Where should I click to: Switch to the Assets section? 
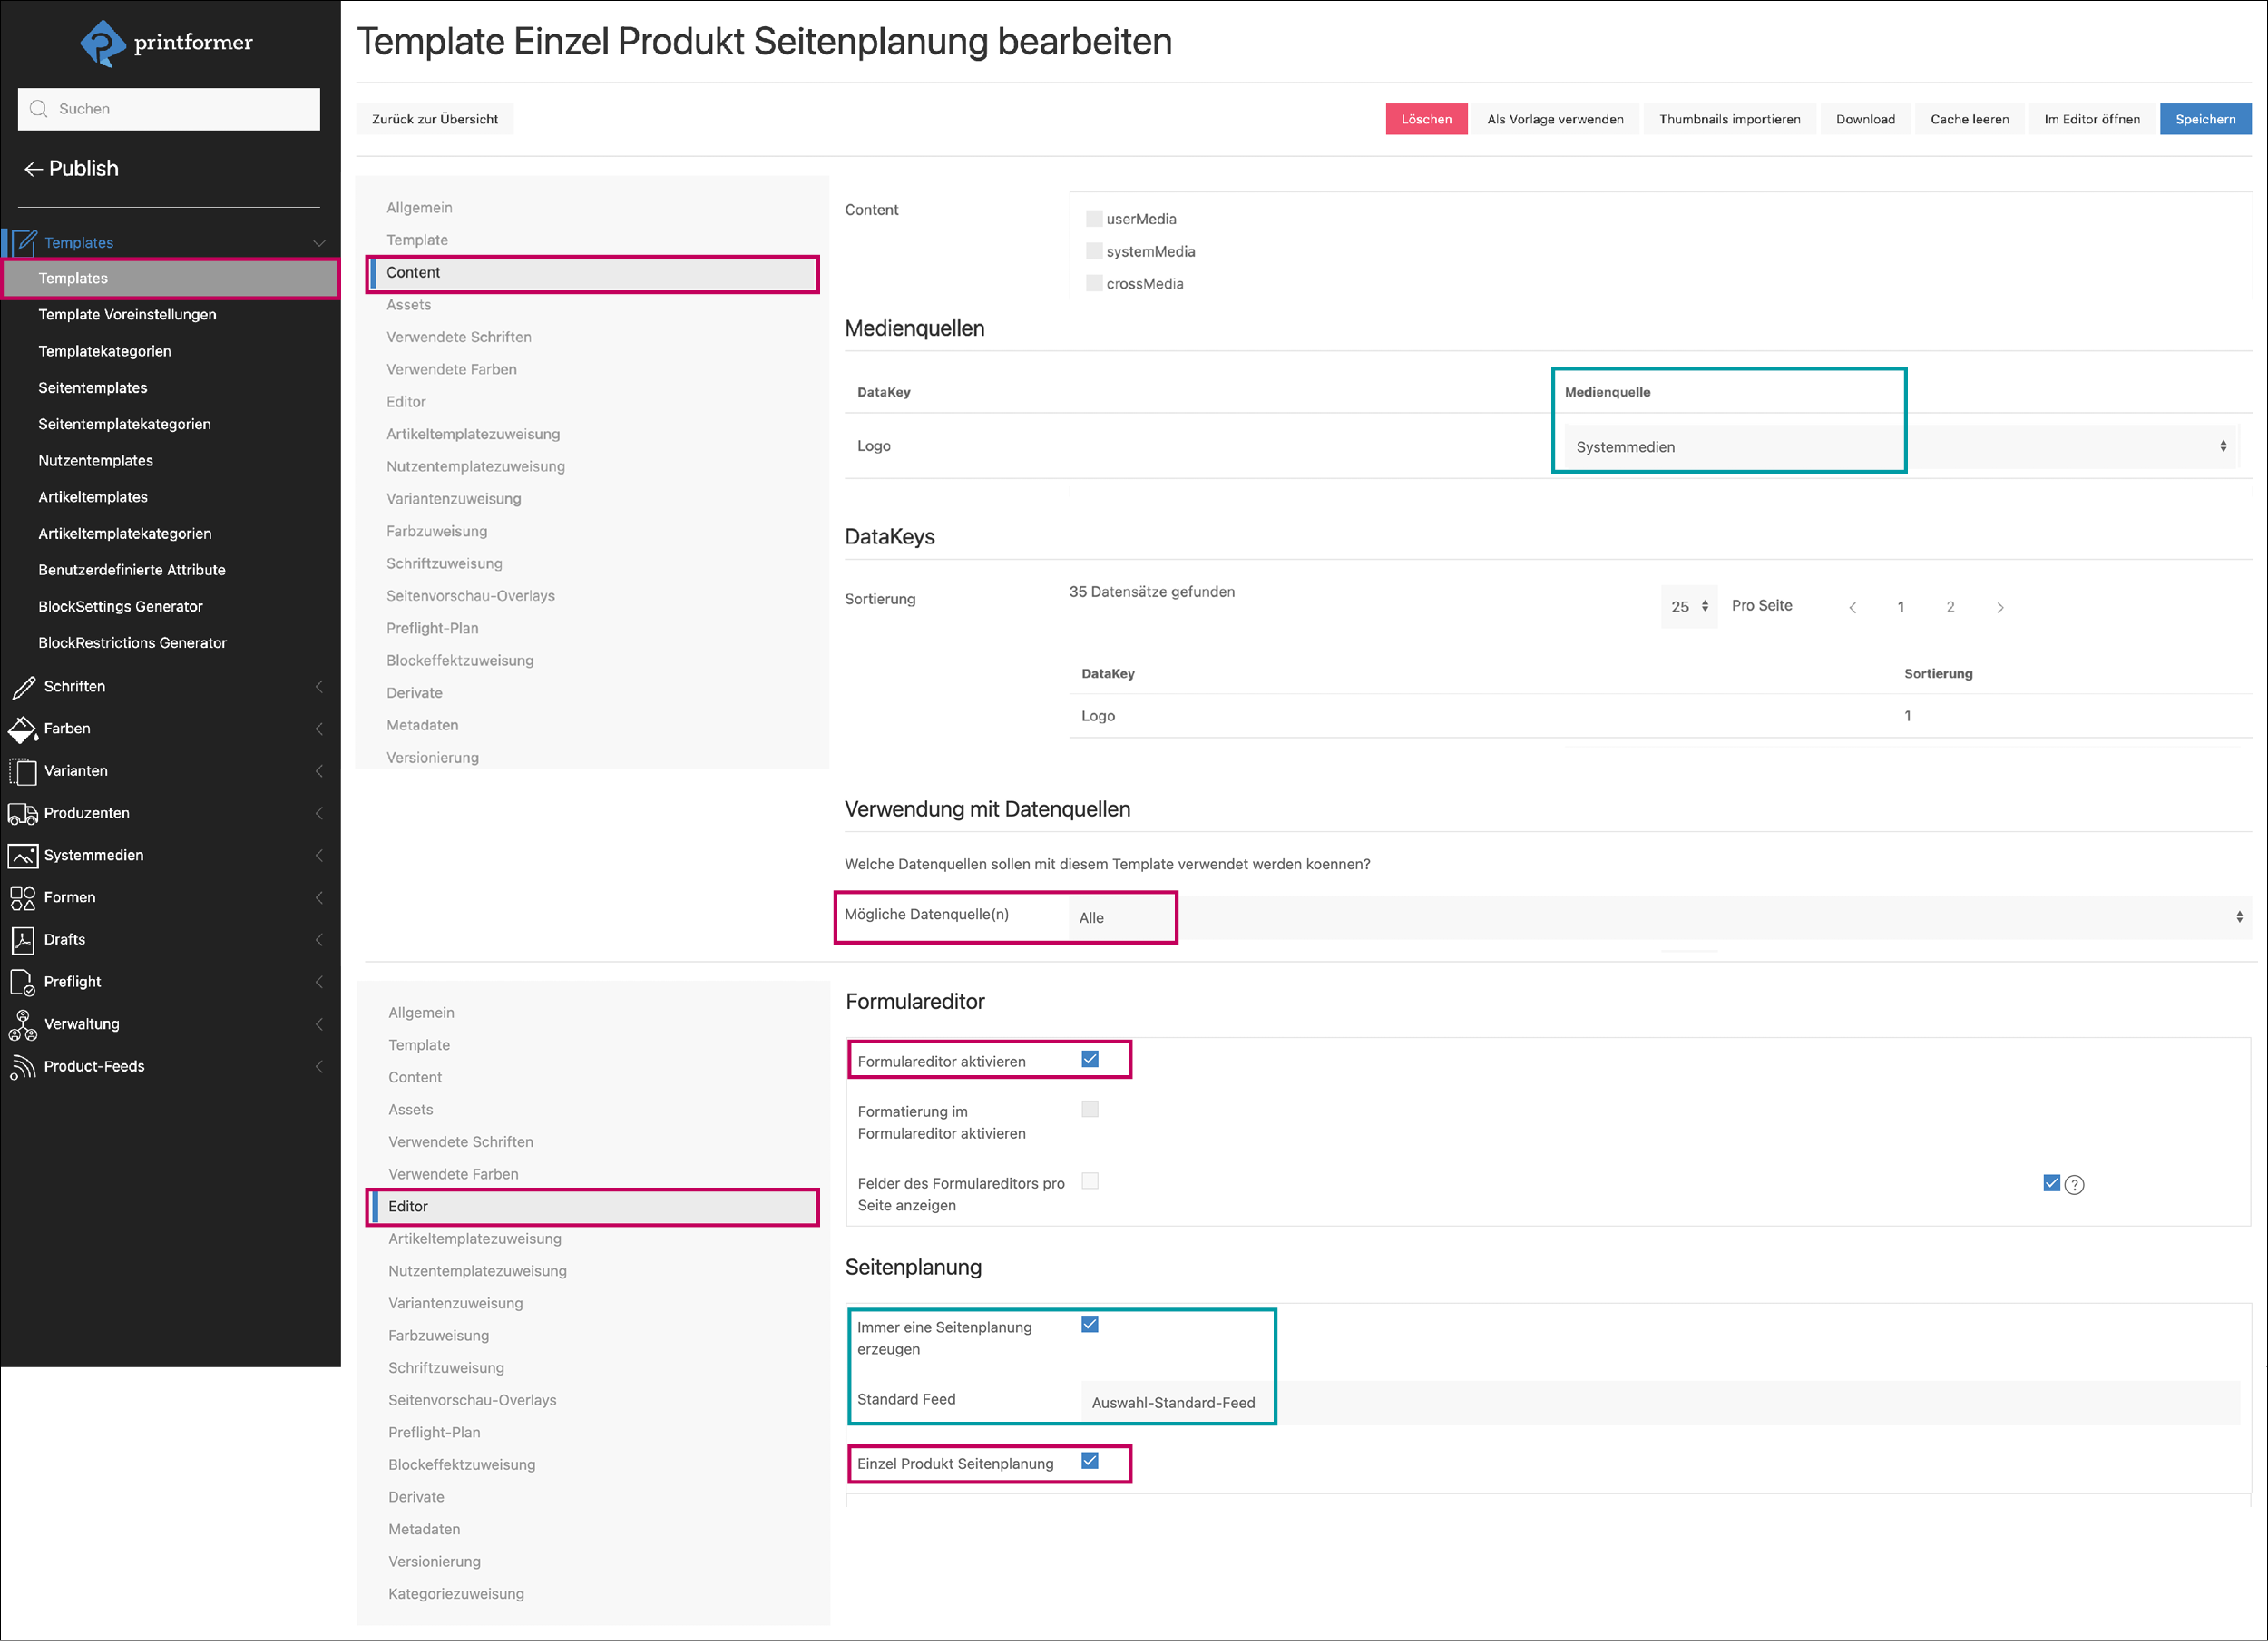tap(409, 304)
